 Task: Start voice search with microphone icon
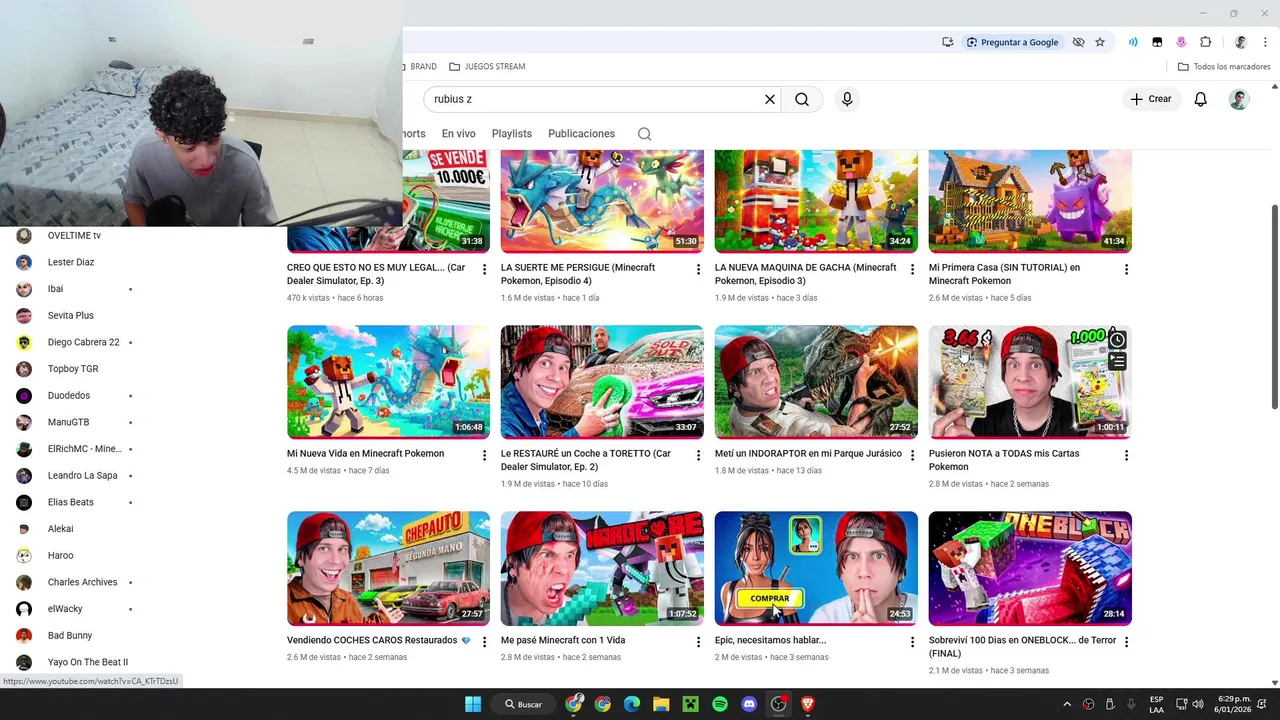pyautogui.click(x=847, y=99)
